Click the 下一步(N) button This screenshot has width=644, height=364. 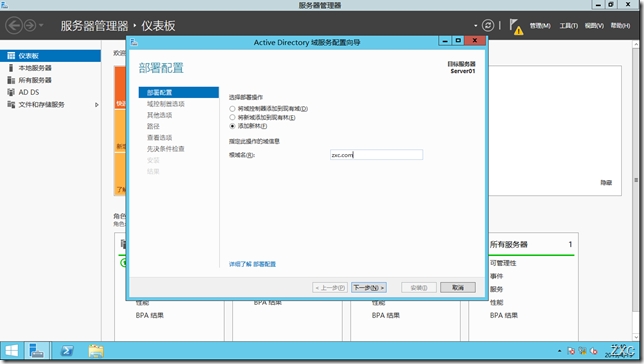[x=369, y=288]
